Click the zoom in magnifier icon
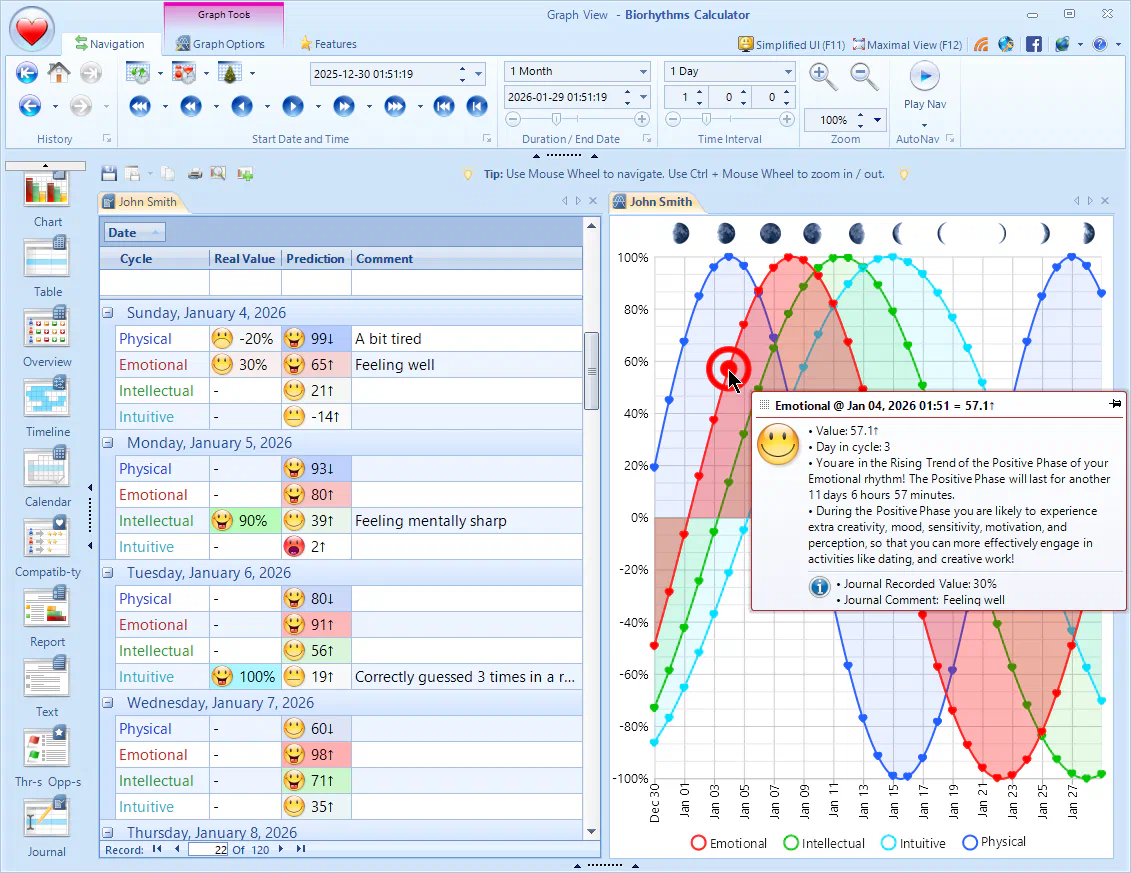This screenshot has width=1131, height=873. tap(823, 76)
